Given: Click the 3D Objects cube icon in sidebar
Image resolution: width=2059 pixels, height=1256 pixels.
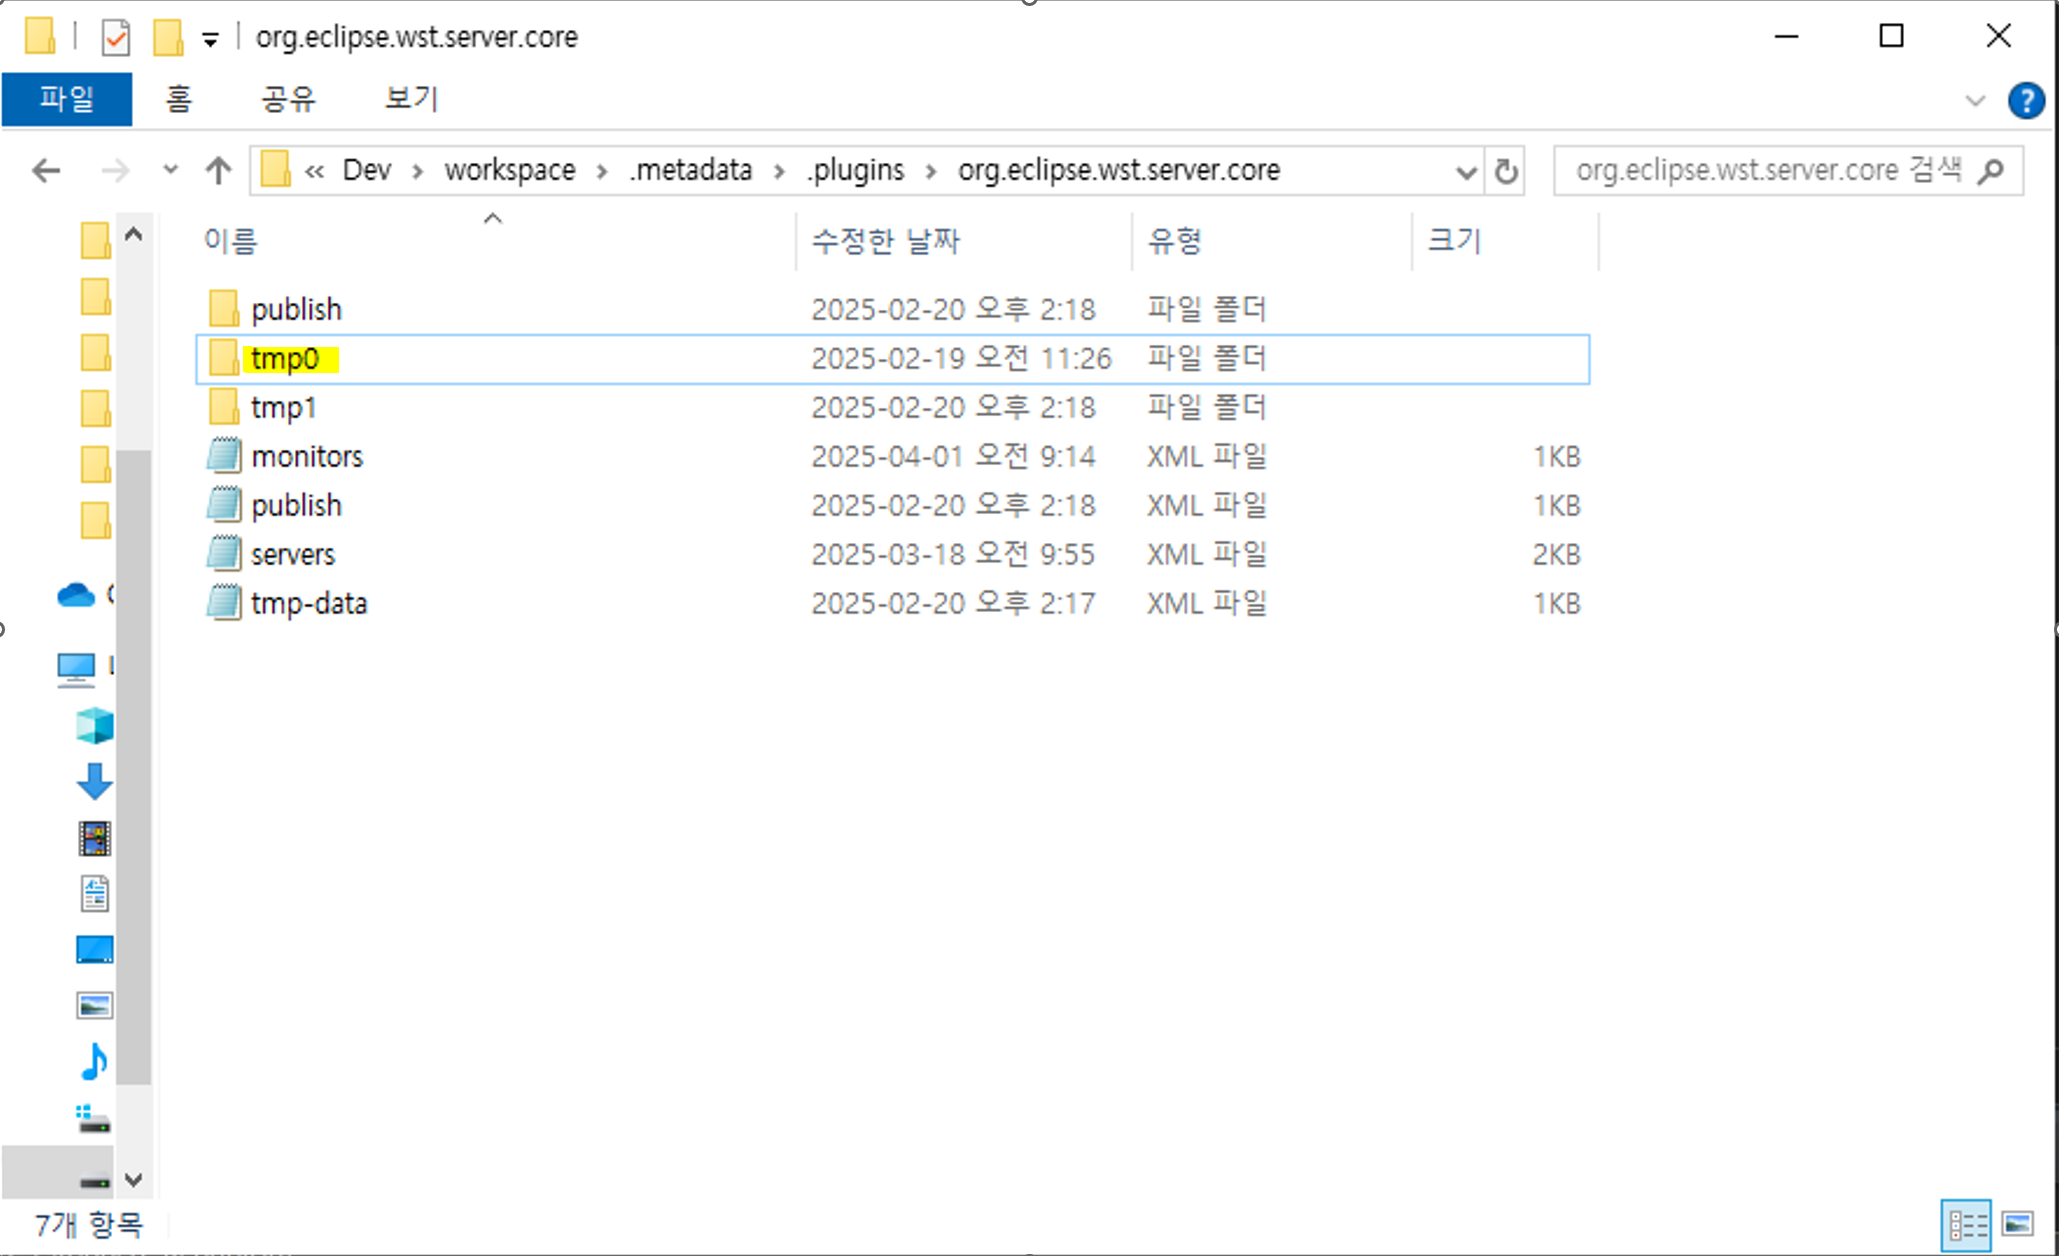Looking at the screenshot, I should click(94, 725).
